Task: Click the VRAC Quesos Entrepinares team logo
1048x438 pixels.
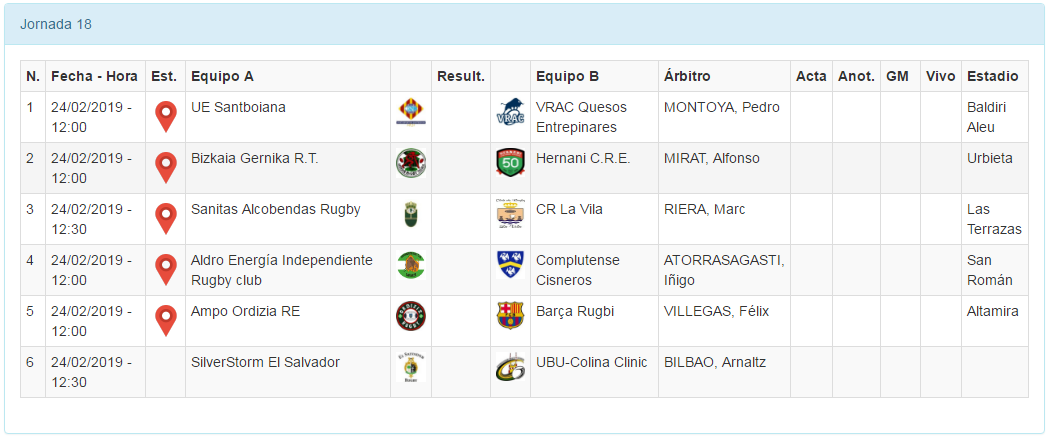Action: click(x=510, y=112)
